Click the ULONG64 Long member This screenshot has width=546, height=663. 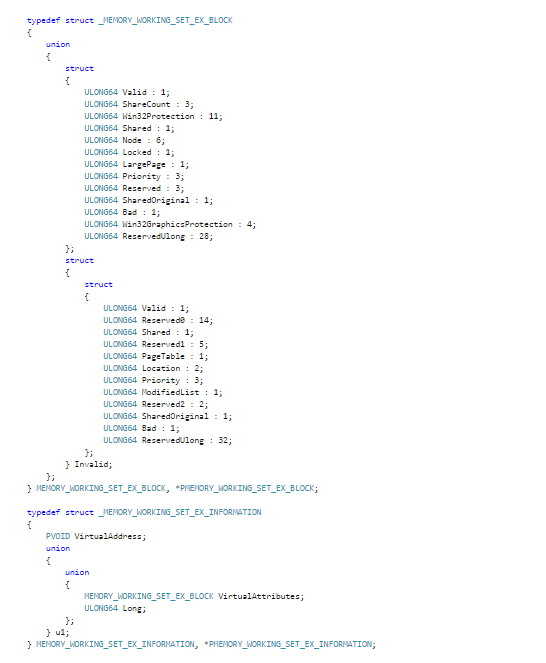pos(115,608)
